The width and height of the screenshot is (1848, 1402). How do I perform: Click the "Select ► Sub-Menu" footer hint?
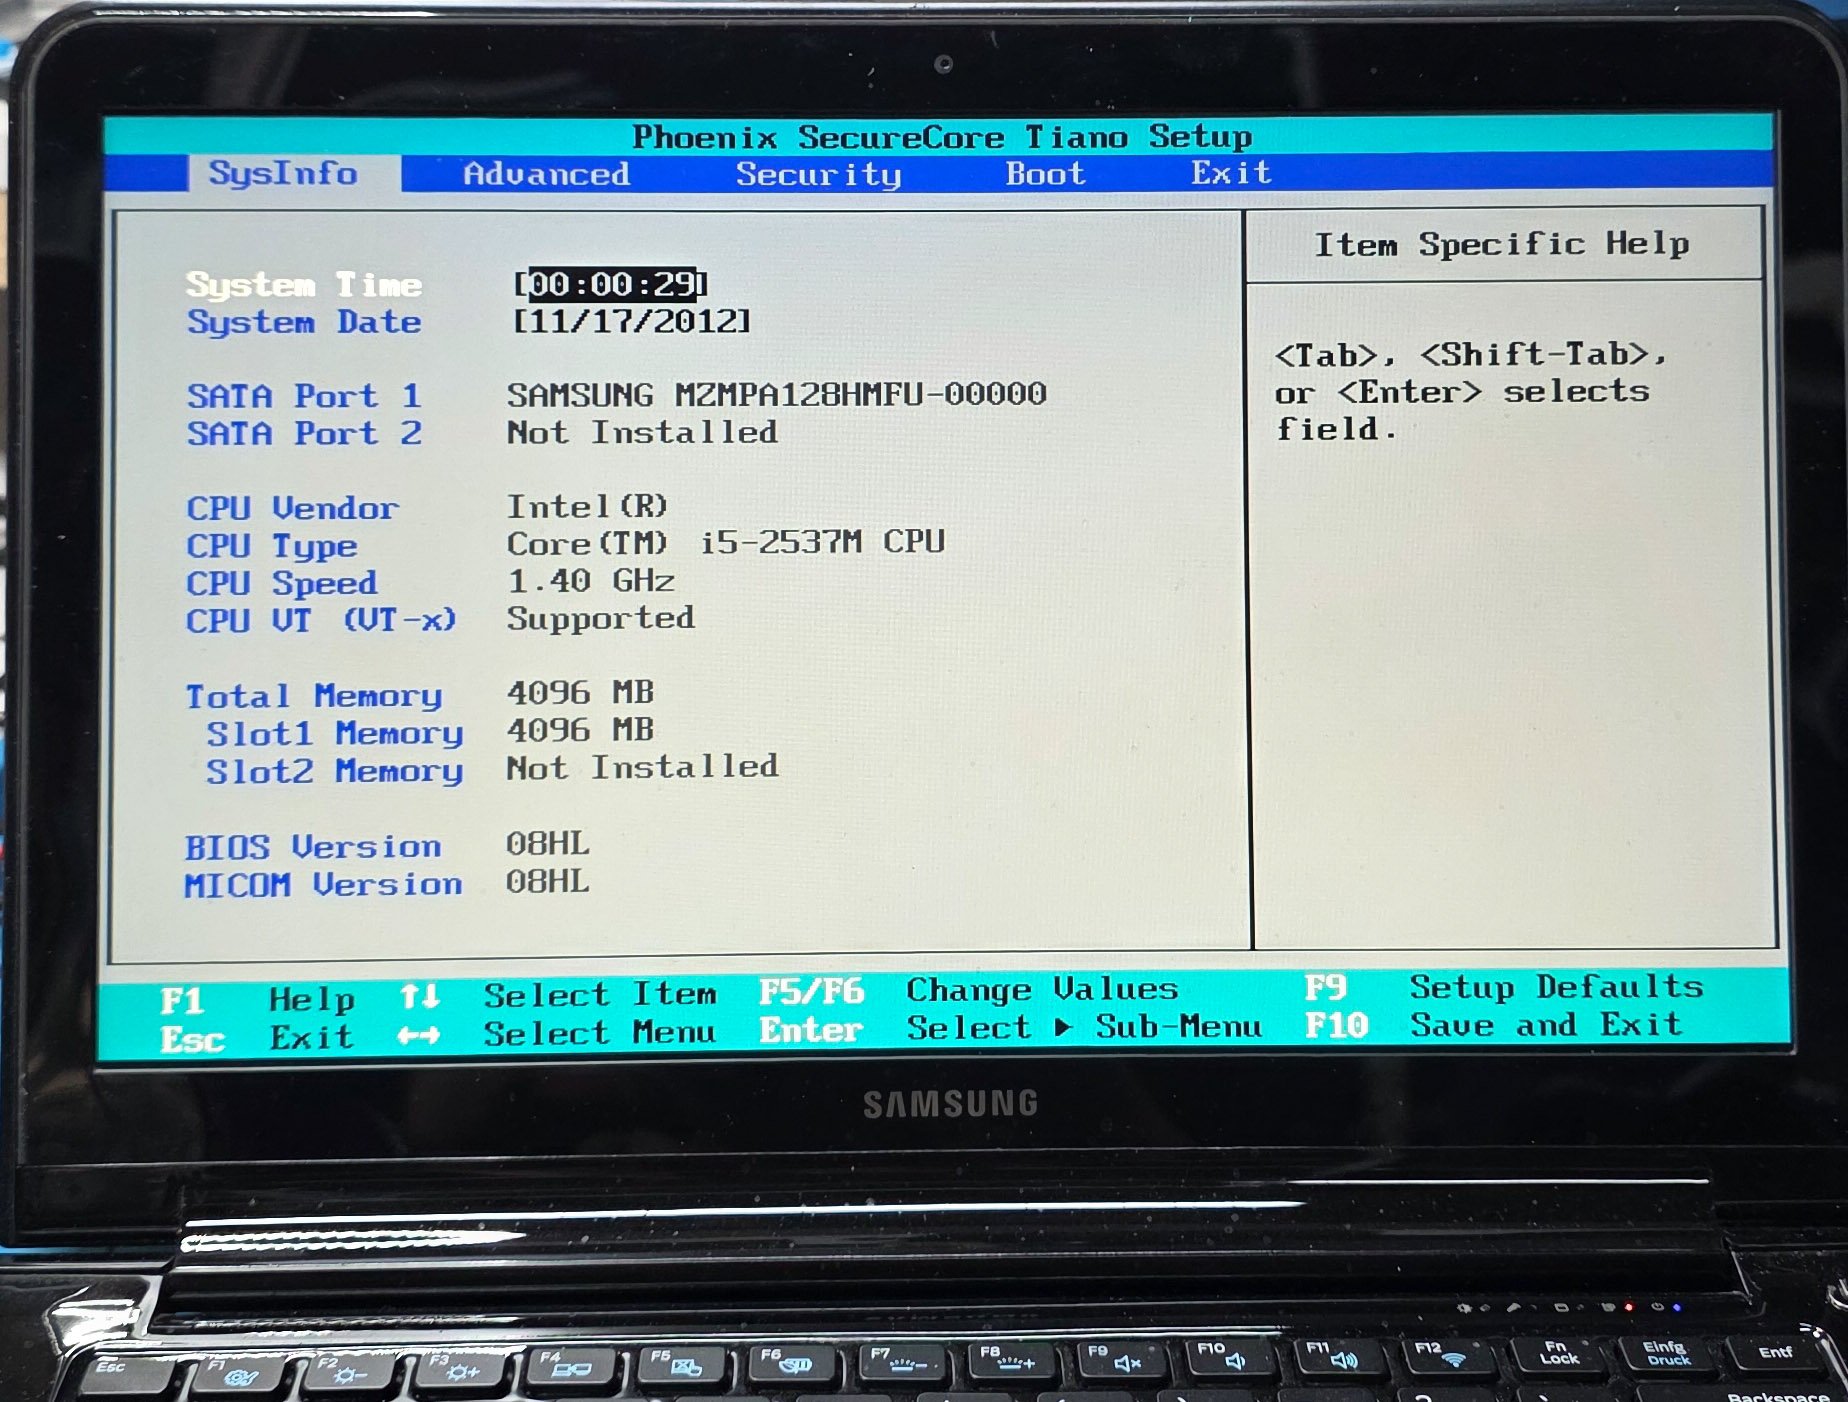(1084, 1027)
